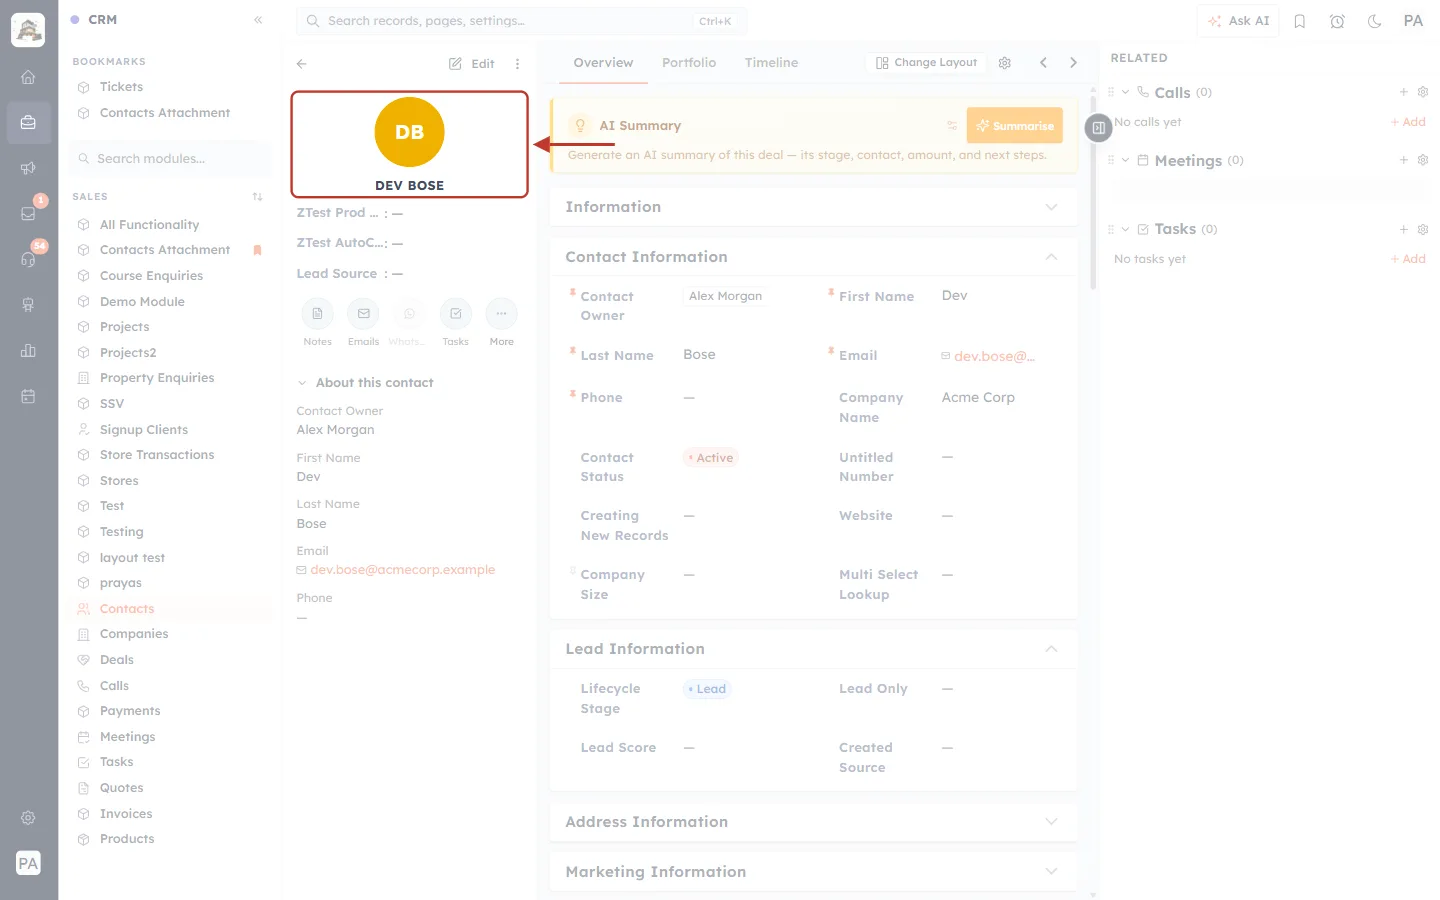Open the calendar icon in left rail
Screen dimensions: 1440x900
click(x=28, y=396)
